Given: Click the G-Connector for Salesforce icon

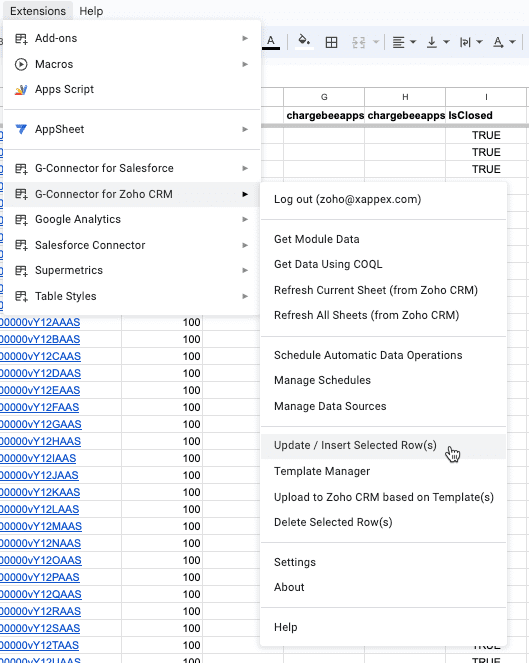Looking at the screenshot, I should pos(21,168).
